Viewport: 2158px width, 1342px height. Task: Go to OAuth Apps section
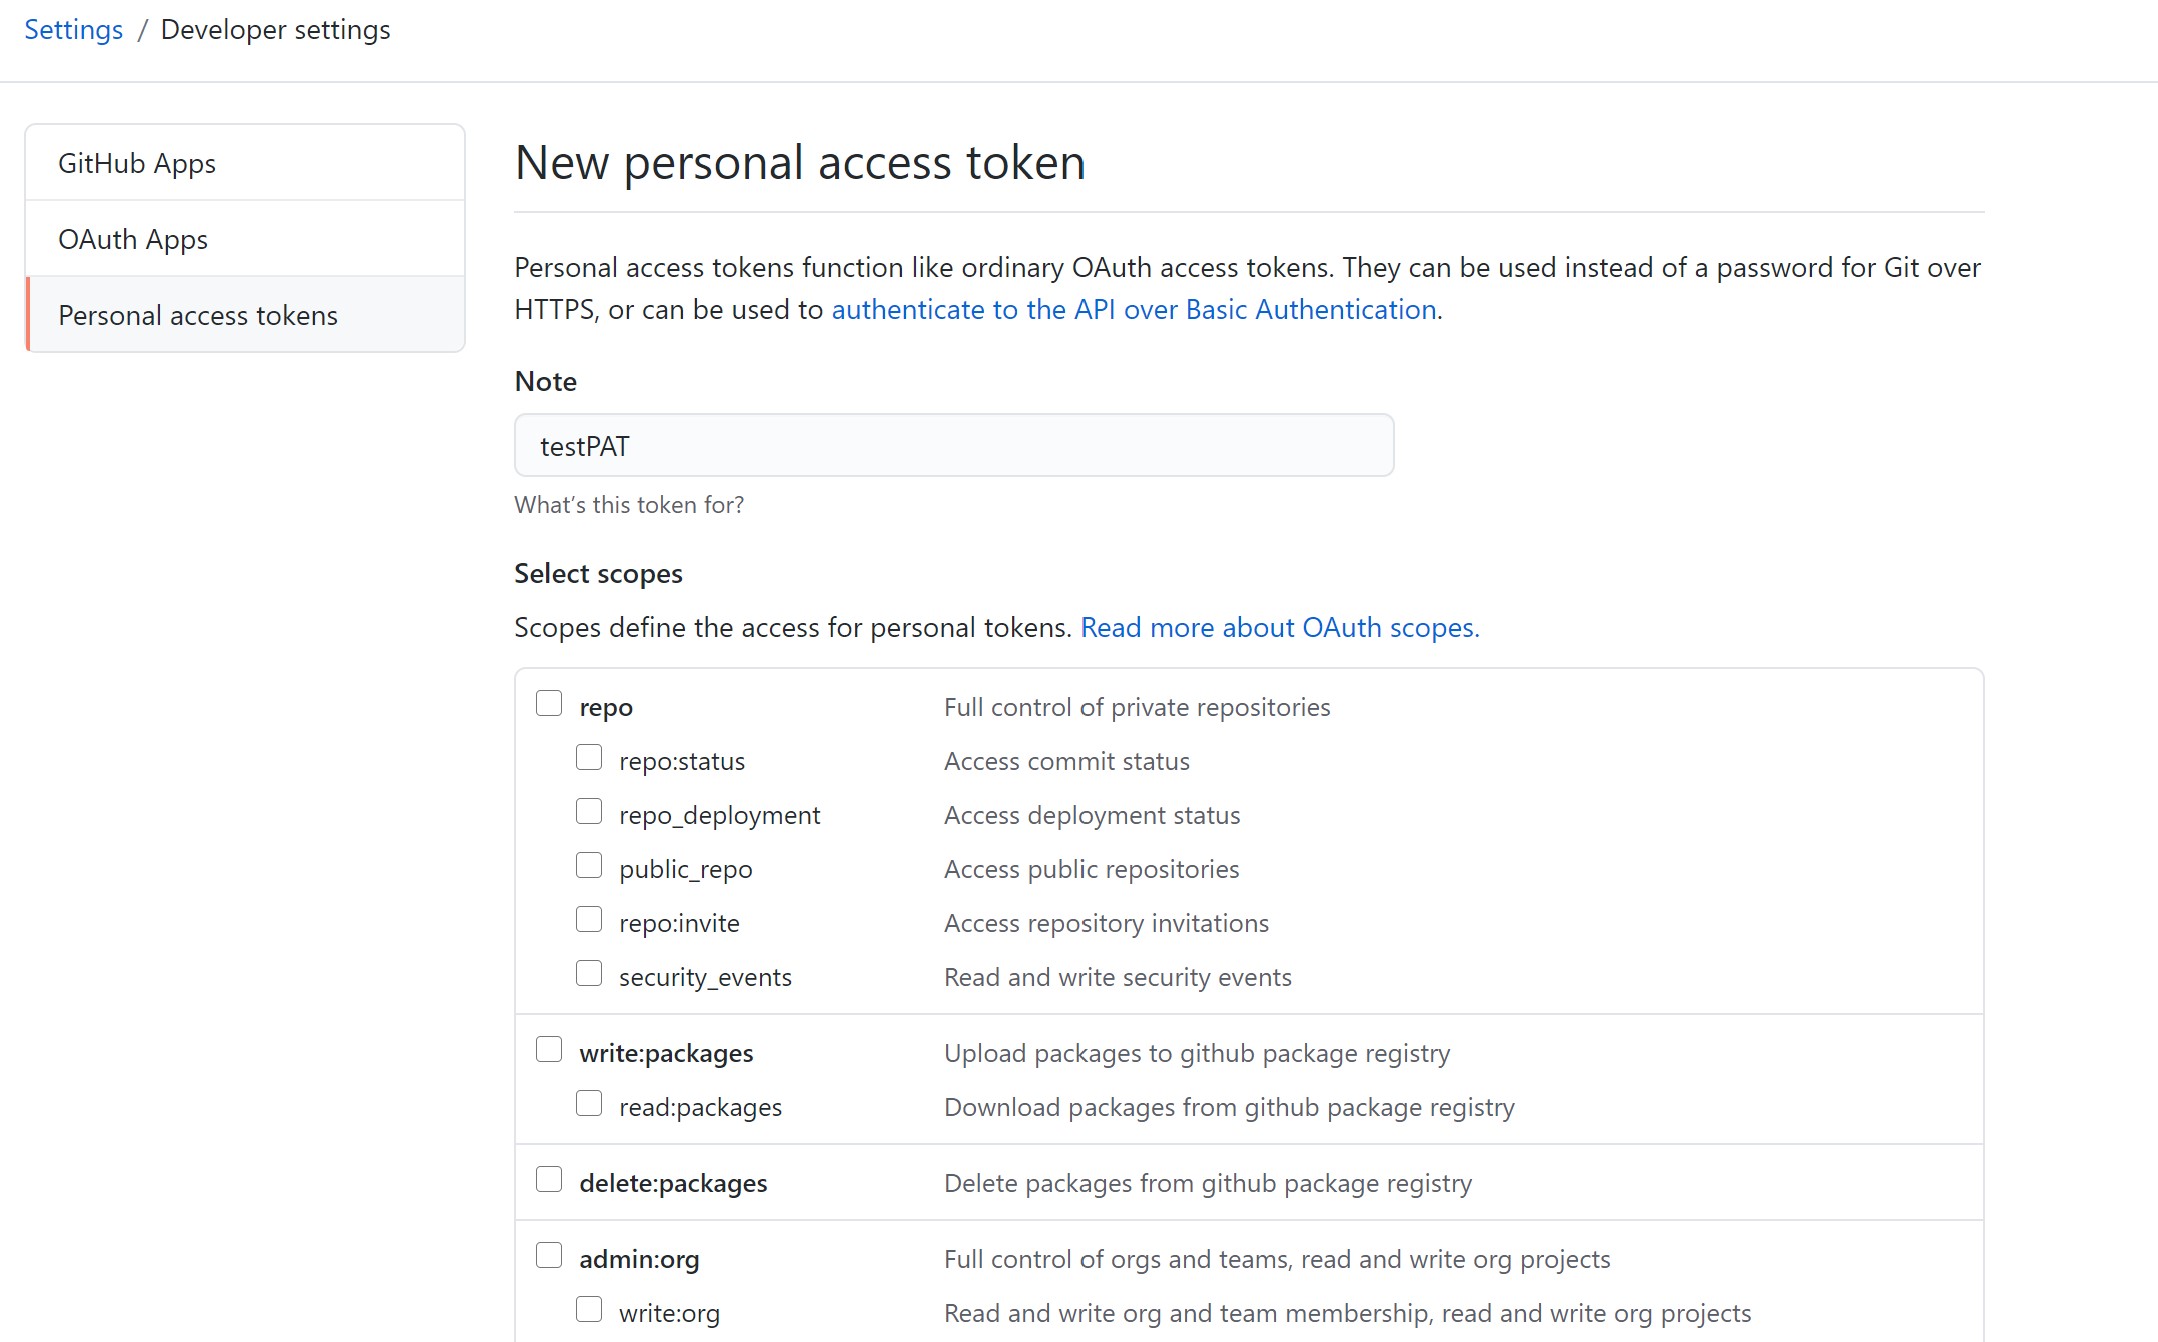pyautogui.click(x=245, y=239)
